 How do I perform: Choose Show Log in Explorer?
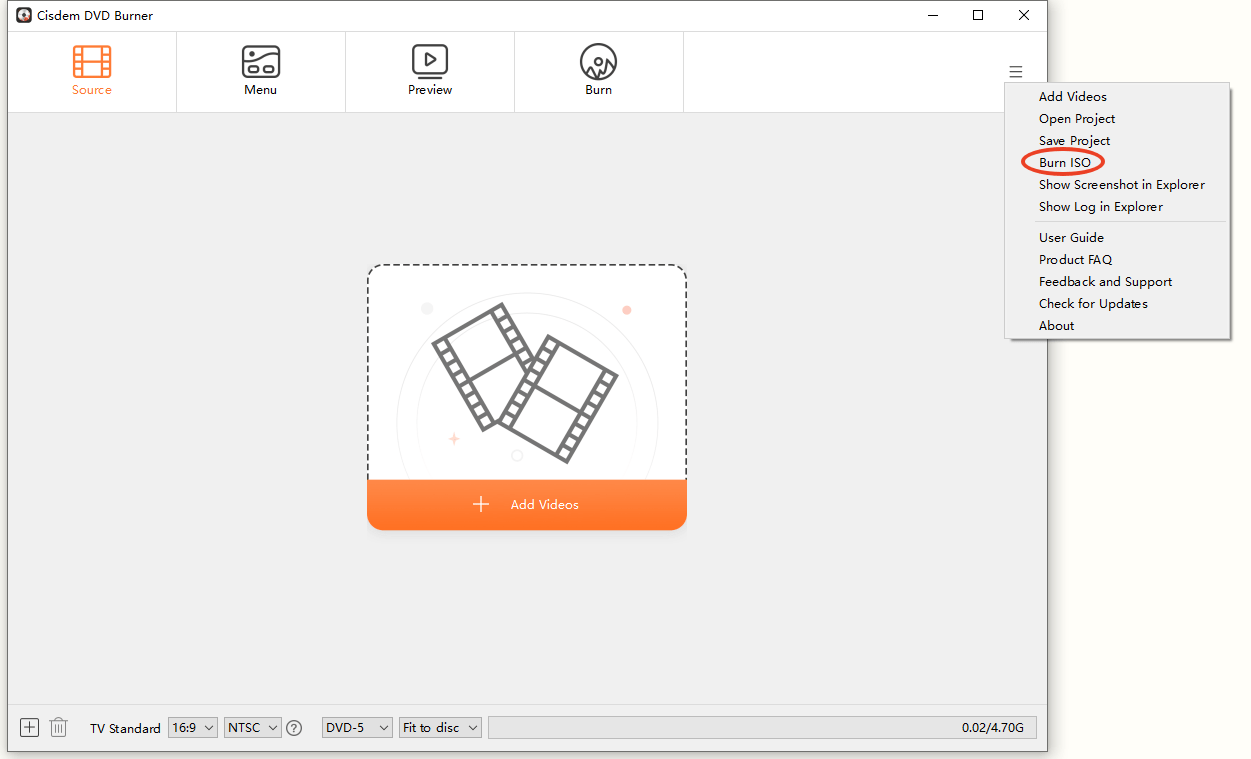[1100, 207]
